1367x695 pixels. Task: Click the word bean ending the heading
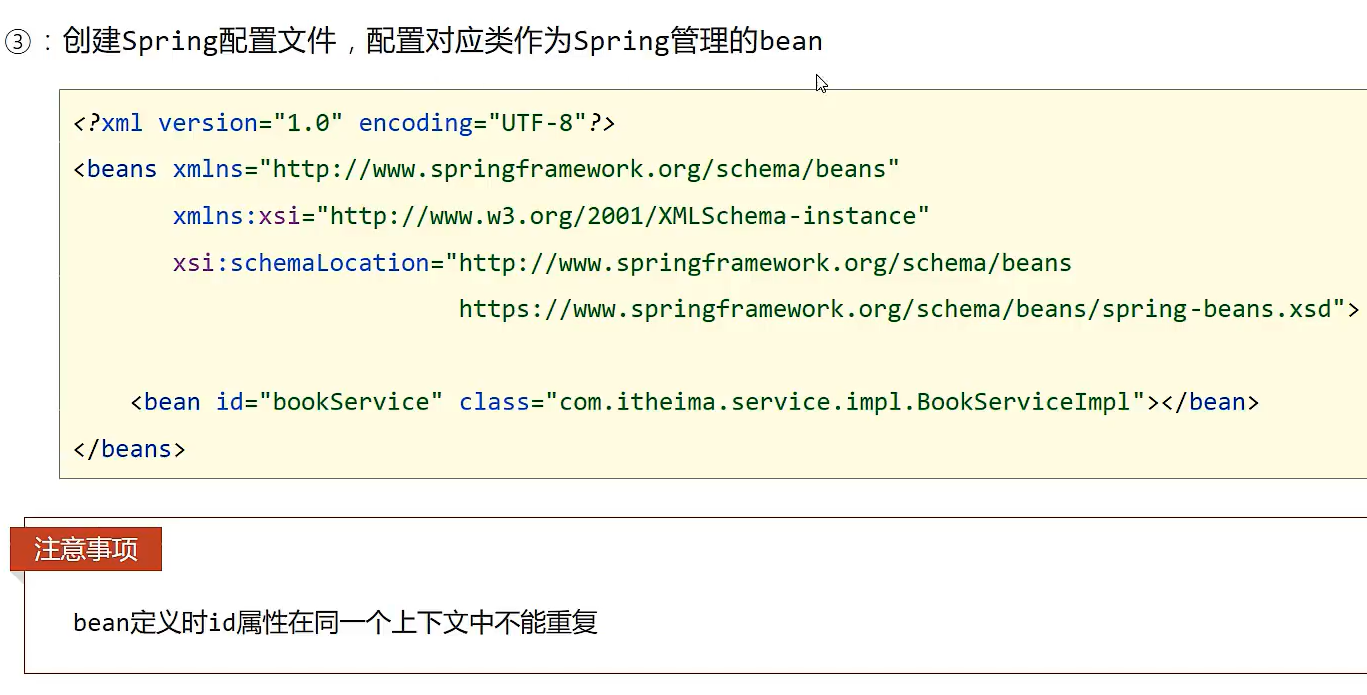(x=790, y=42)
